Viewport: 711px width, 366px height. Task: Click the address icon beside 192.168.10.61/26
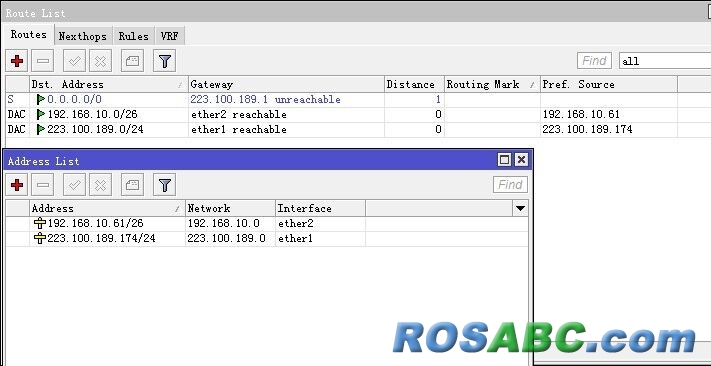click(x=40, y=223)
